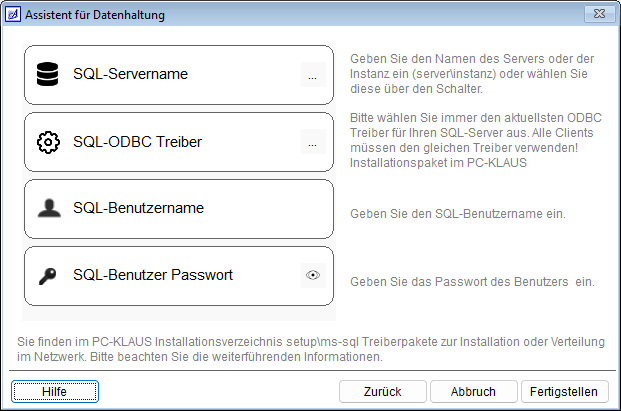Click the server name description text
This screenshot has height=411, width=621.
pyautogui.click(x=470, y=75)
